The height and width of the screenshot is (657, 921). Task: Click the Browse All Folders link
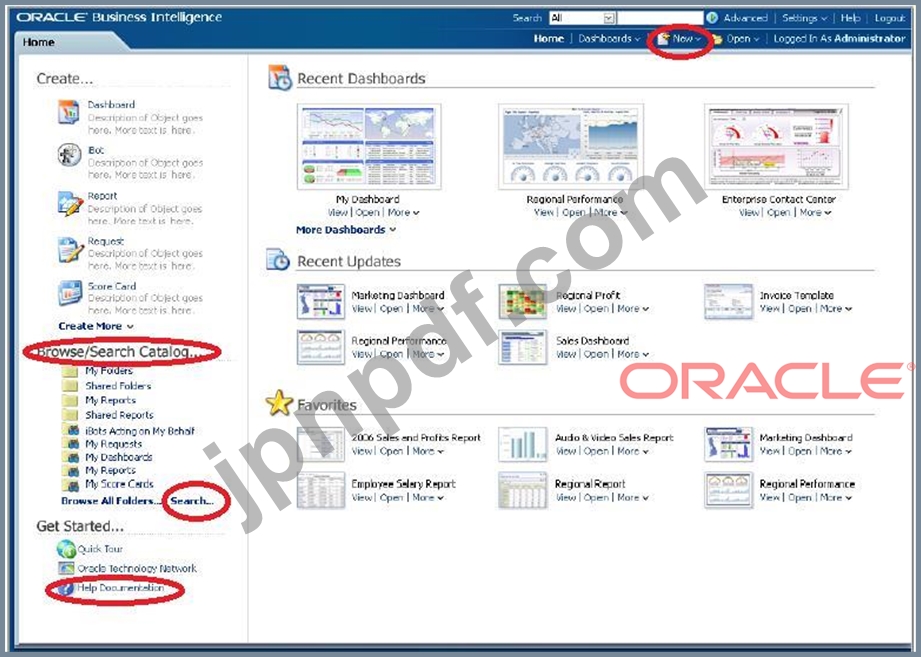pyautogui.click(x=111, y=500)
